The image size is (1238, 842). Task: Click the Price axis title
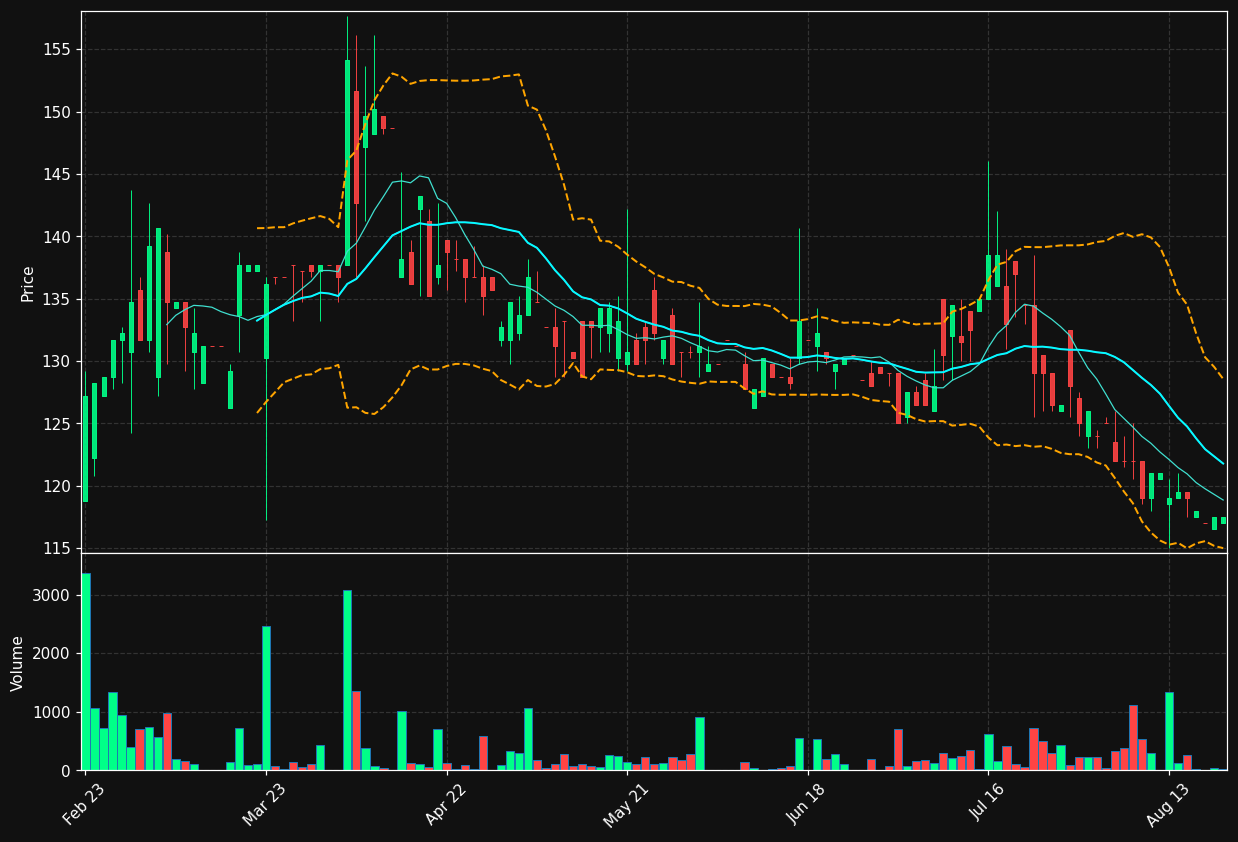click(28, 283)
